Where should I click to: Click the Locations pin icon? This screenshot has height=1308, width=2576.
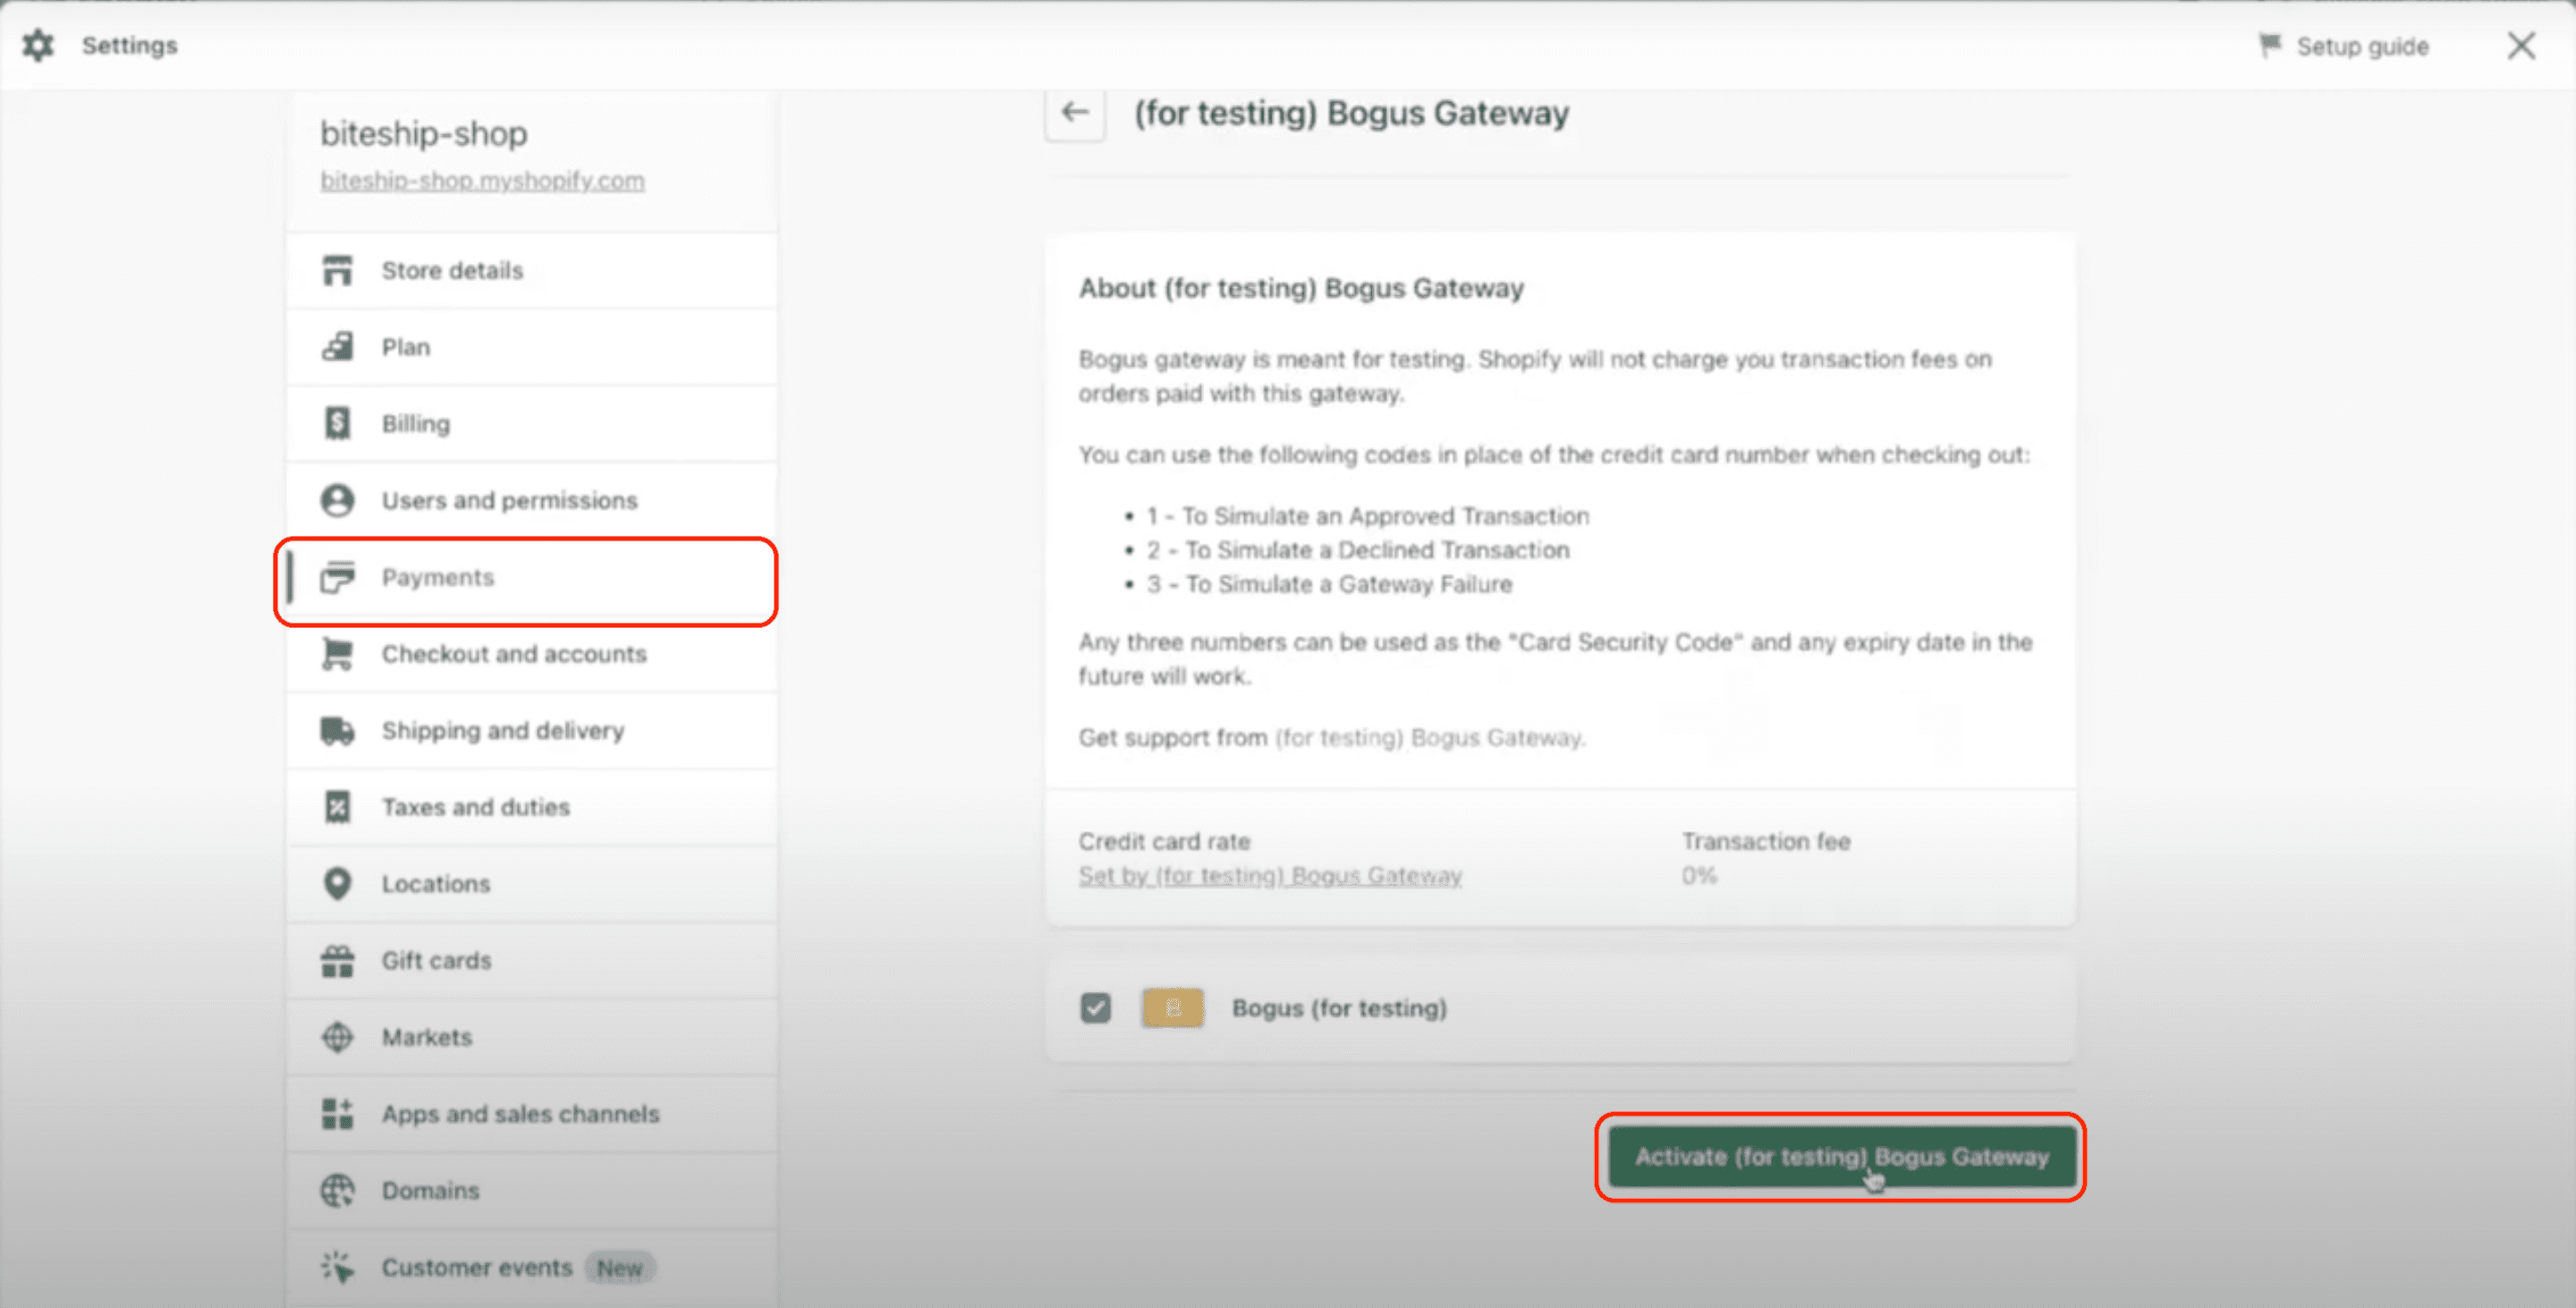pyautogui.click(x=337, y=884)
